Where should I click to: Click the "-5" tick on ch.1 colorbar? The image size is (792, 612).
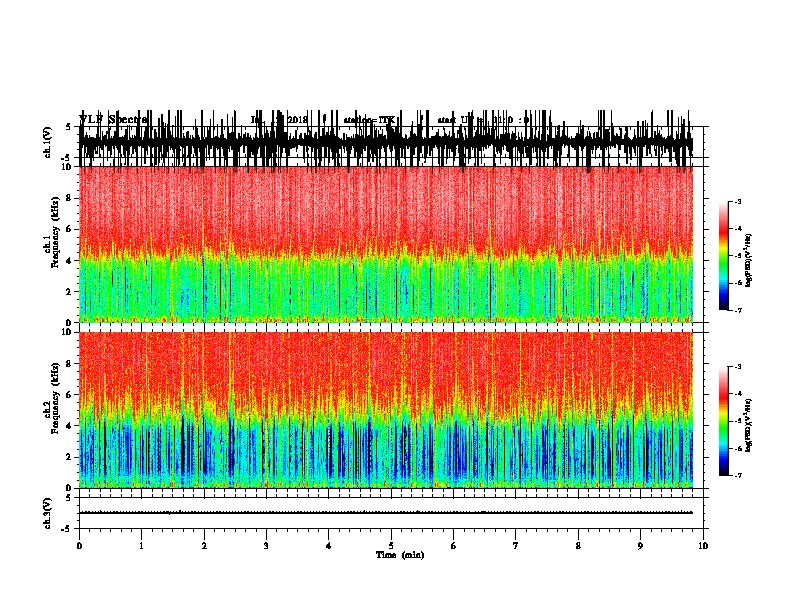tap(737, 256)
